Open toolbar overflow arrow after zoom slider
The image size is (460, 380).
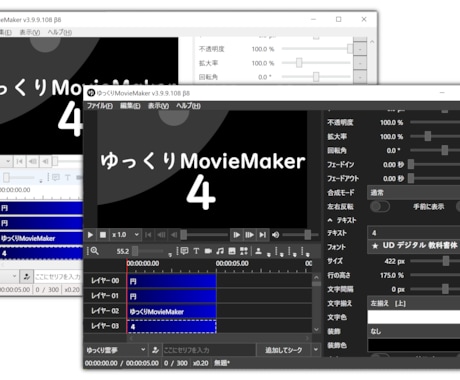[170, 255]
